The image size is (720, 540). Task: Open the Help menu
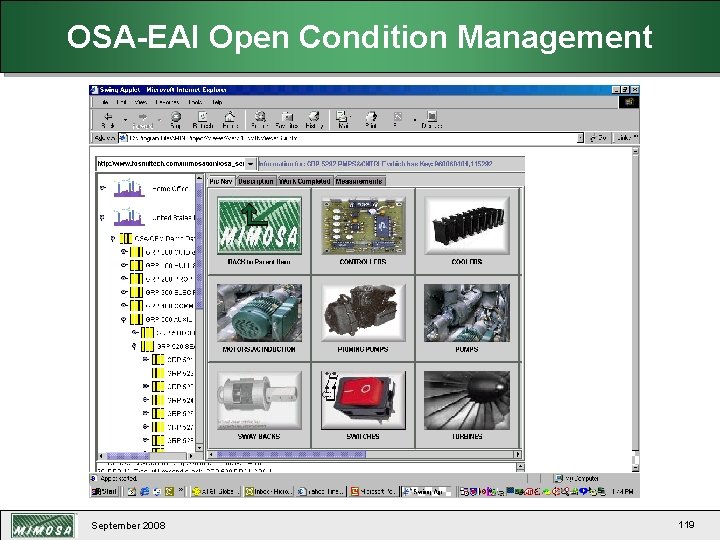coord(217,102)
